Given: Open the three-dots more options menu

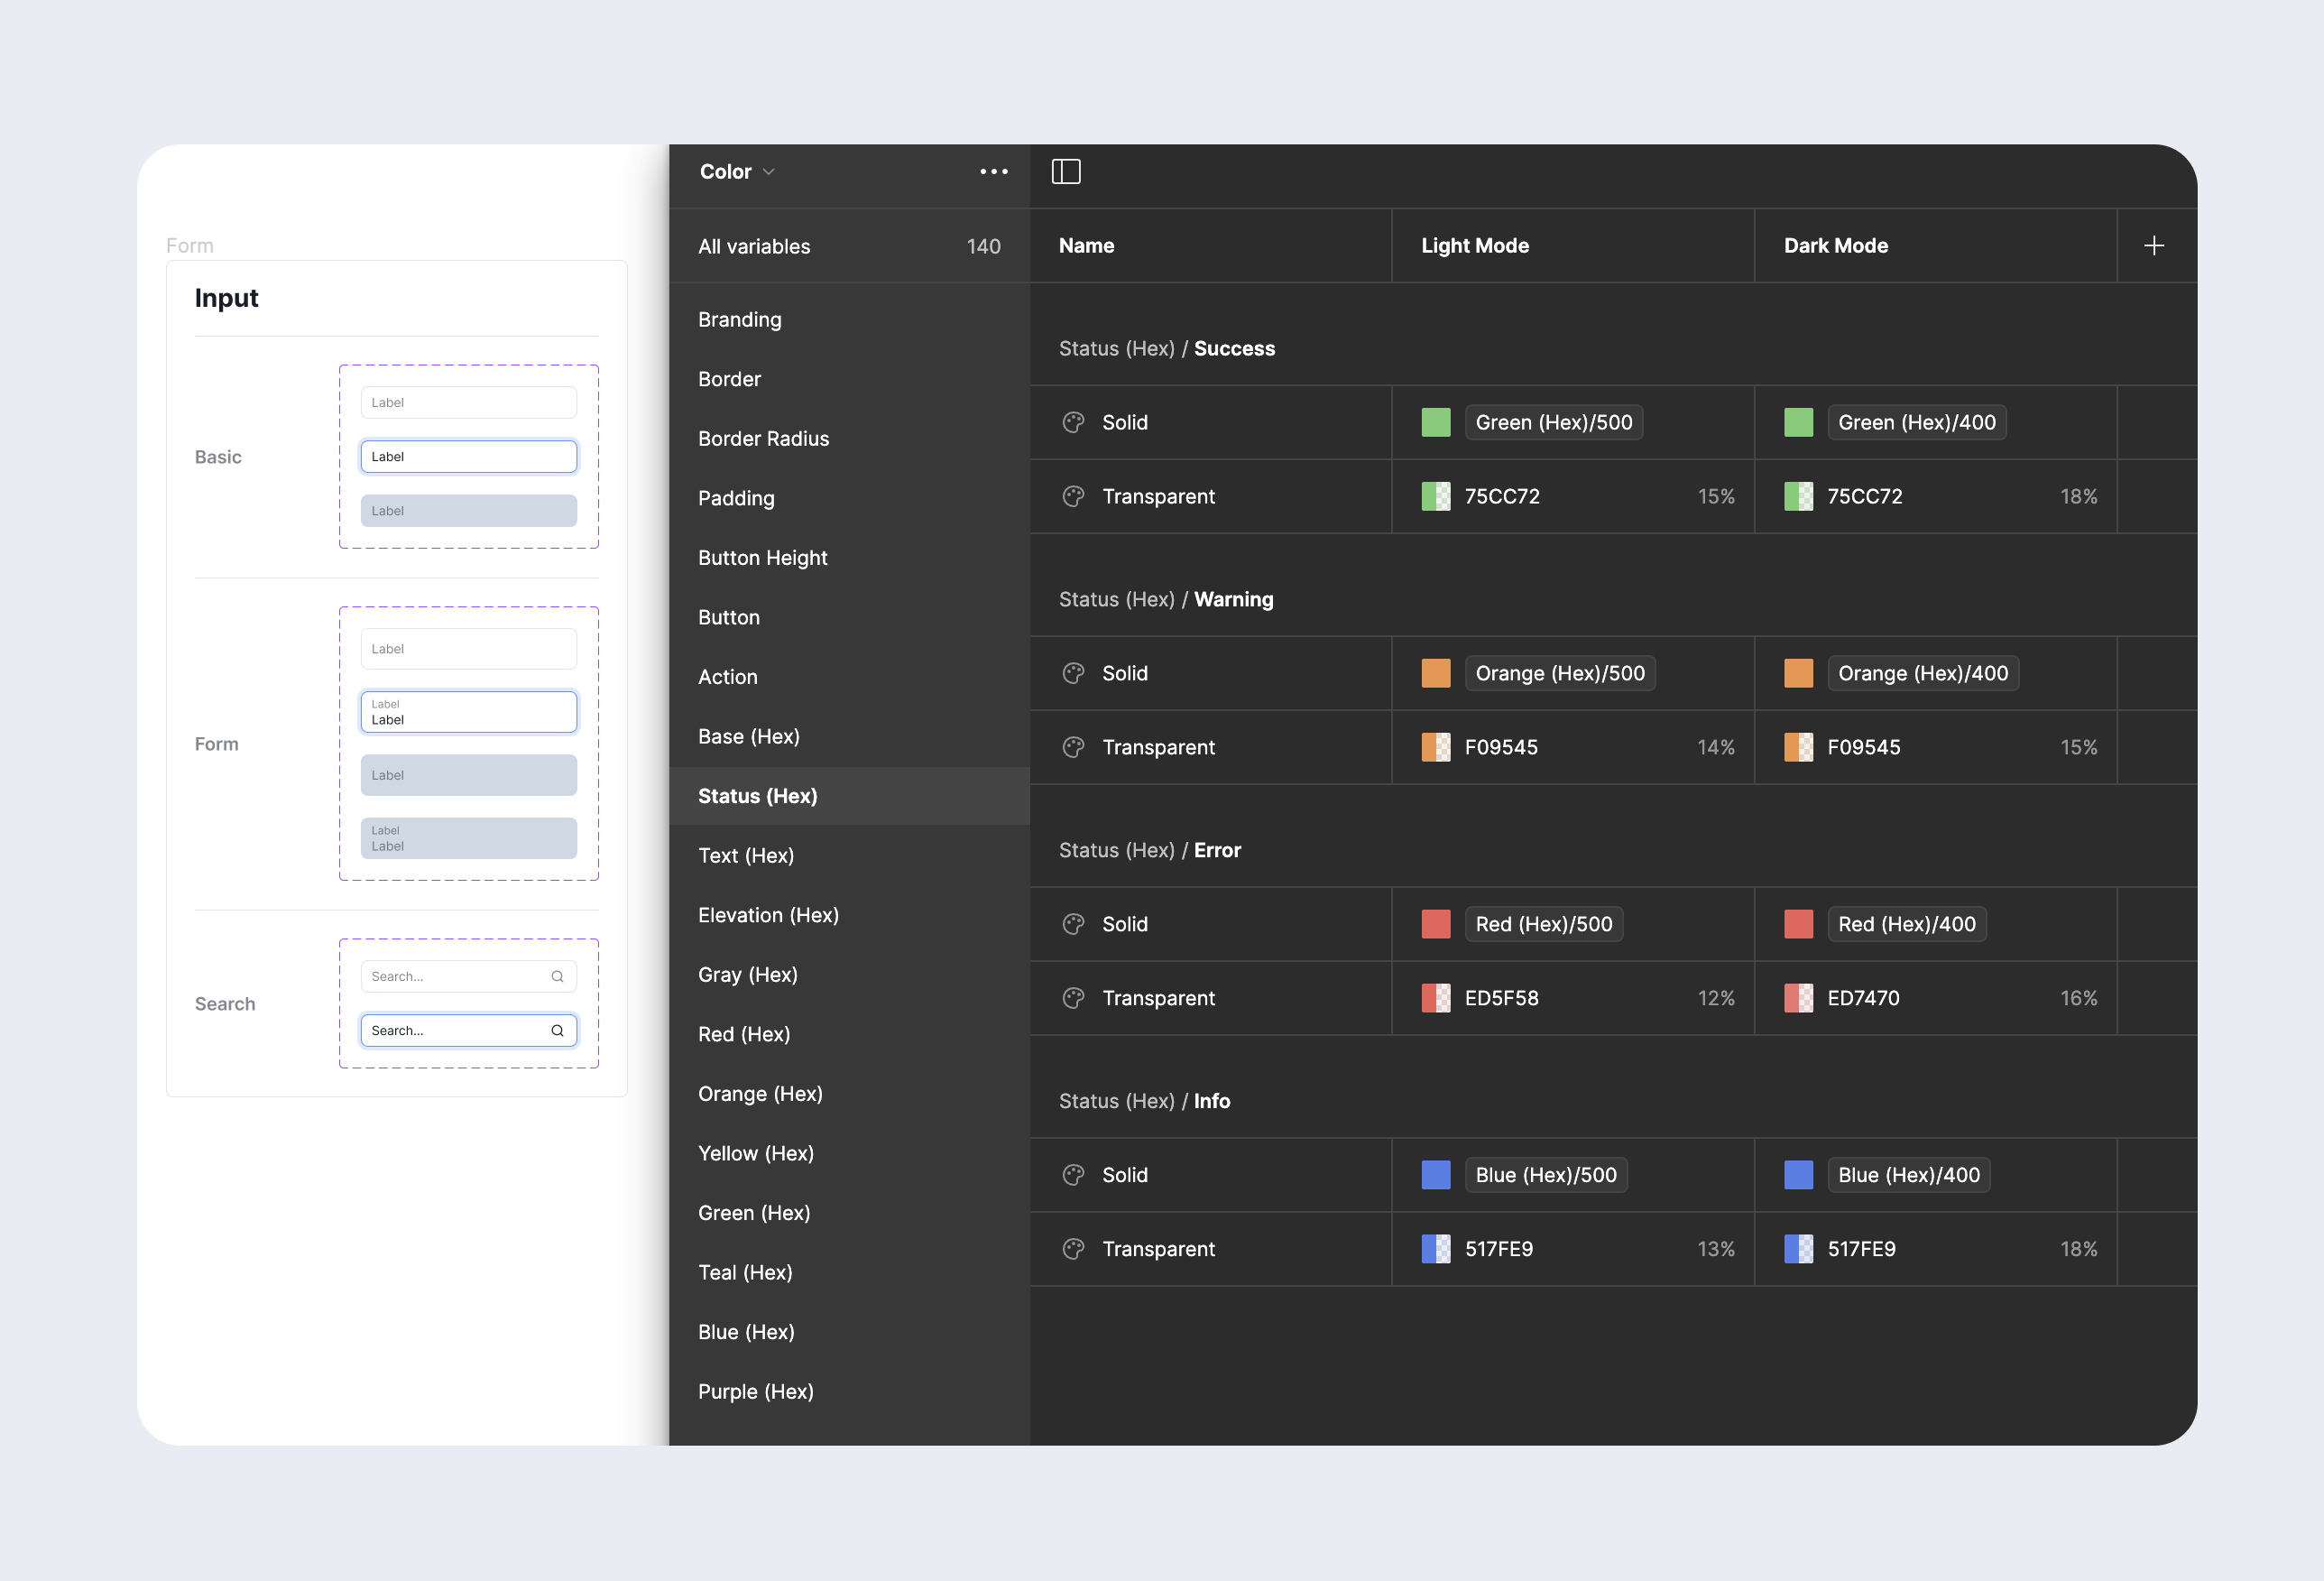Looking at the screenshot, I should click(993, 172).
